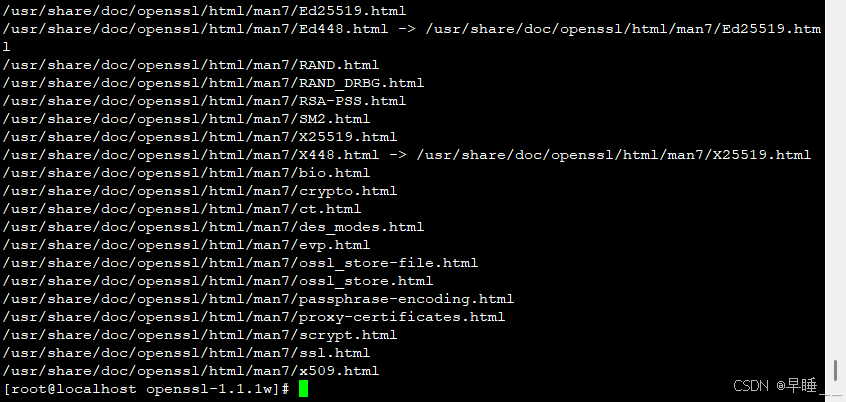Click the x509.html path line
846x402 pixels.
click(x=191, y=371)
